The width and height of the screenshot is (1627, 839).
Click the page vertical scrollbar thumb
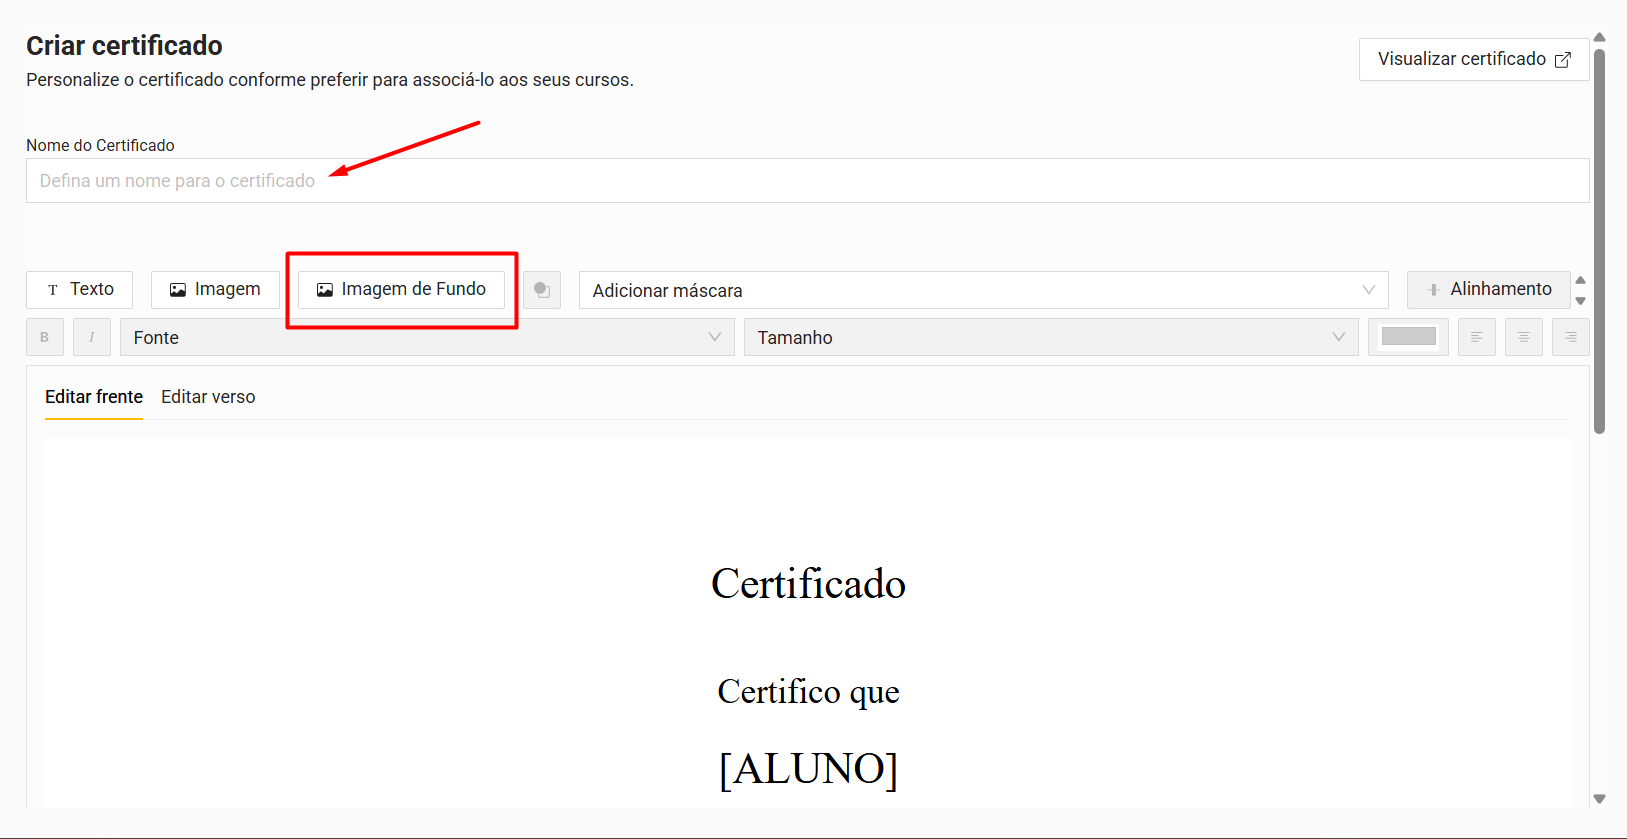click(x=1599, y=240)
